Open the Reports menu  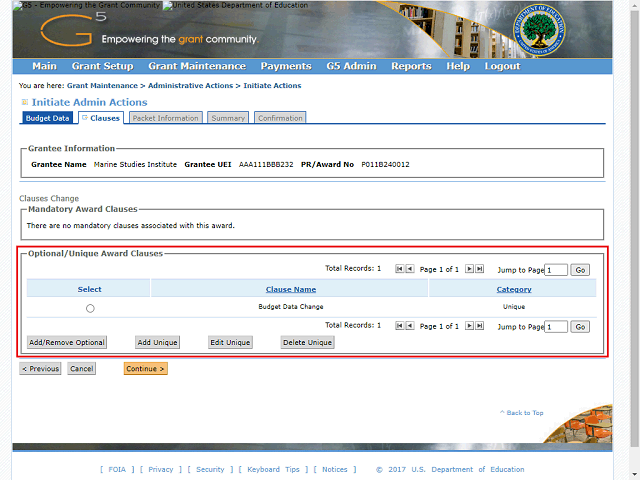(x=411, y=66)
